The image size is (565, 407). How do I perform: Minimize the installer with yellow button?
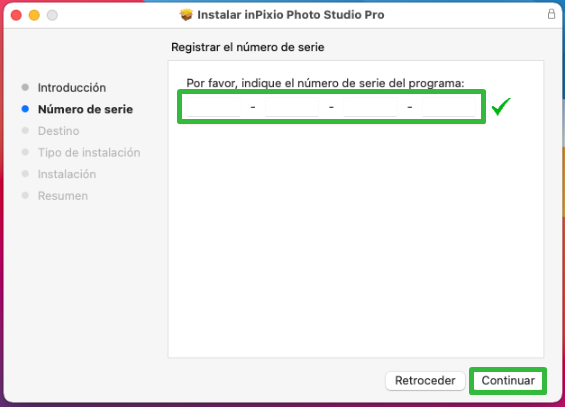[x=34, y=15]
